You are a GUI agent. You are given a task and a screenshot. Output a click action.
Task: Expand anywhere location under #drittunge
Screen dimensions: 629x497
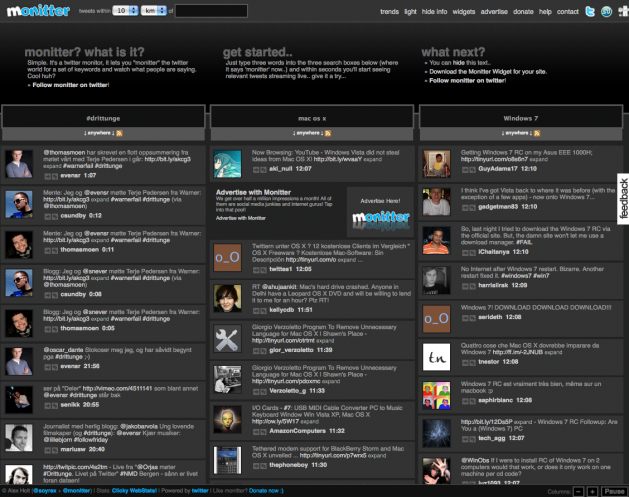[99, 133]
